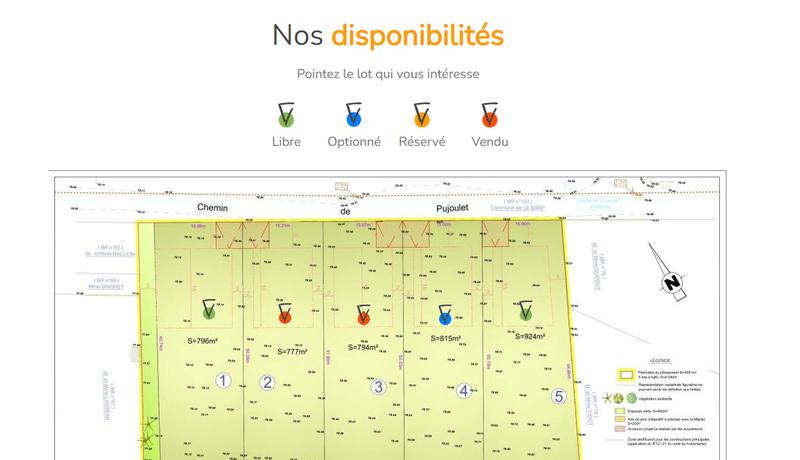Select the red marker above S=794m²
This screenshot has width=800, height=460.
[362, 314]
